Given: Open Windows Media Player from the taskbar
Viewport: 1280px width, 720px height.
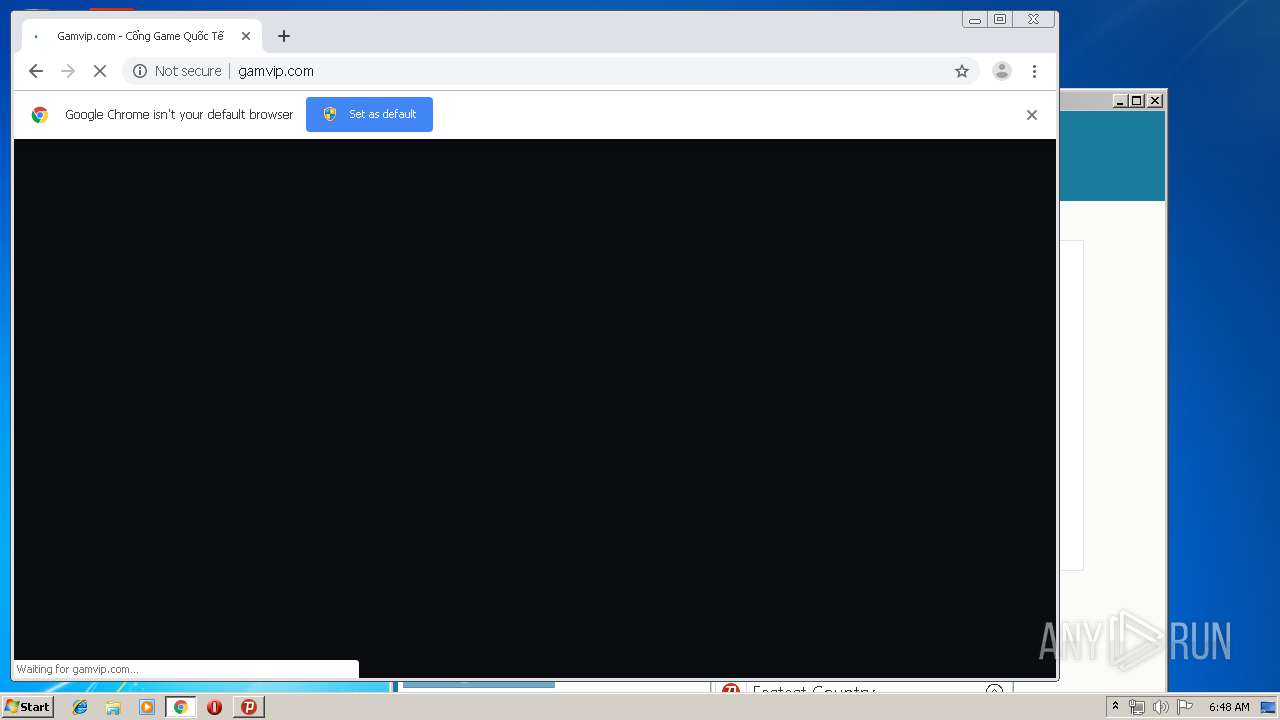Looking at the screenshot, I should (147, 707).
